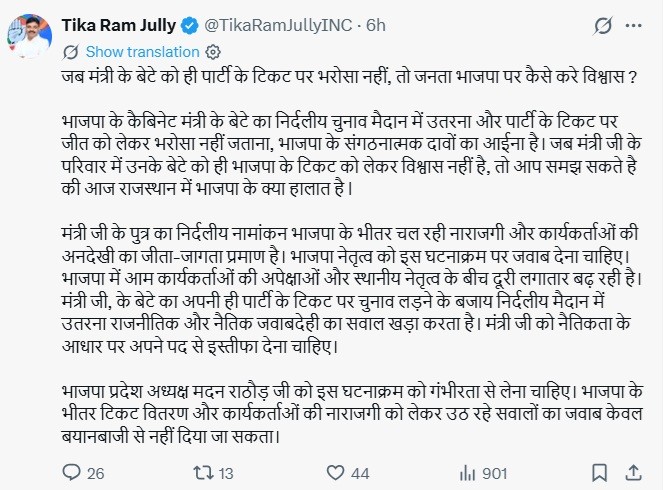Repost the tweet with retweet icon

[204, 473]
